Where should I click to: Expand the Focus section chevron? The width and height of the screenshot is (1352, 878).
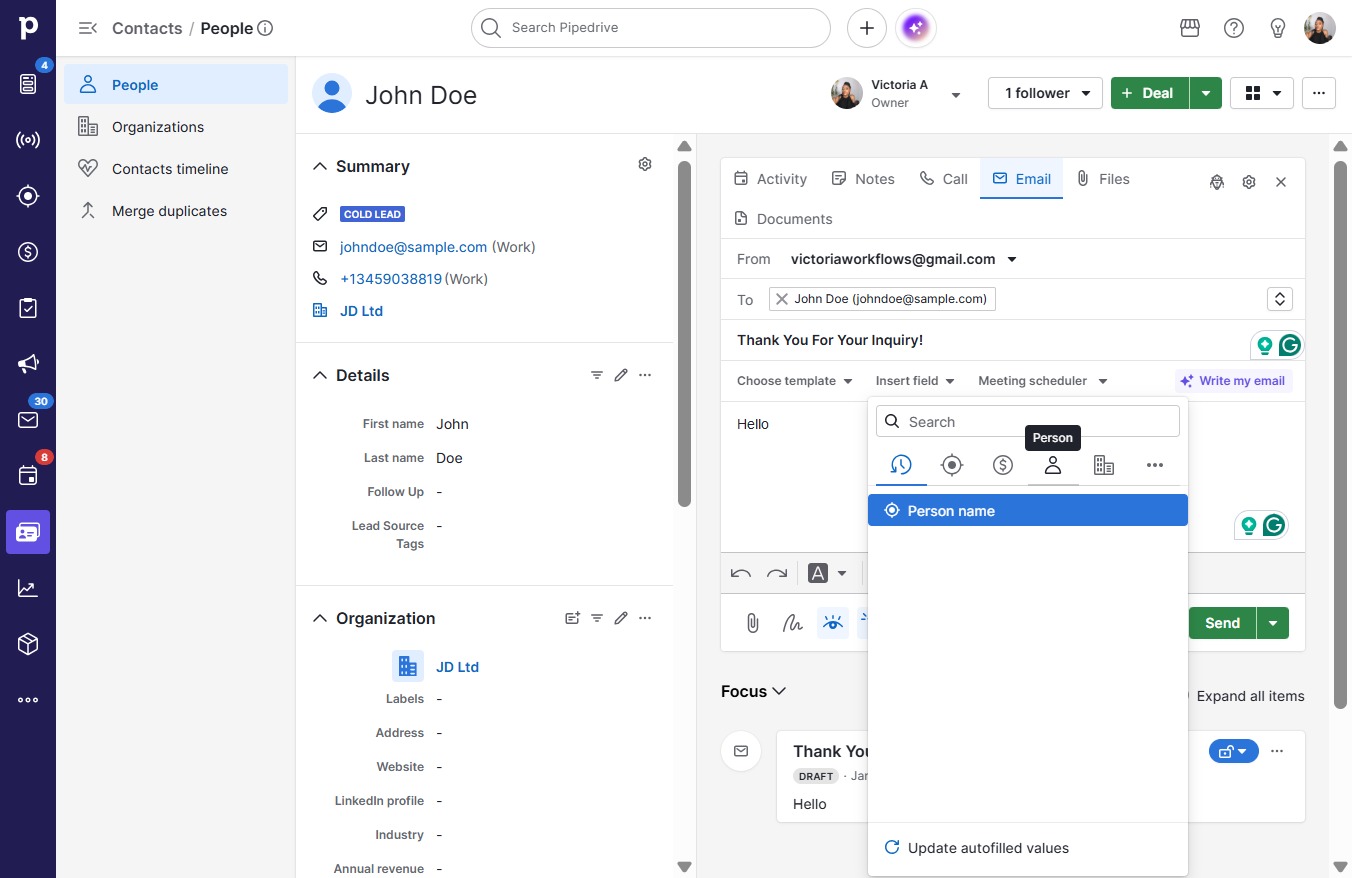(779, 691)
